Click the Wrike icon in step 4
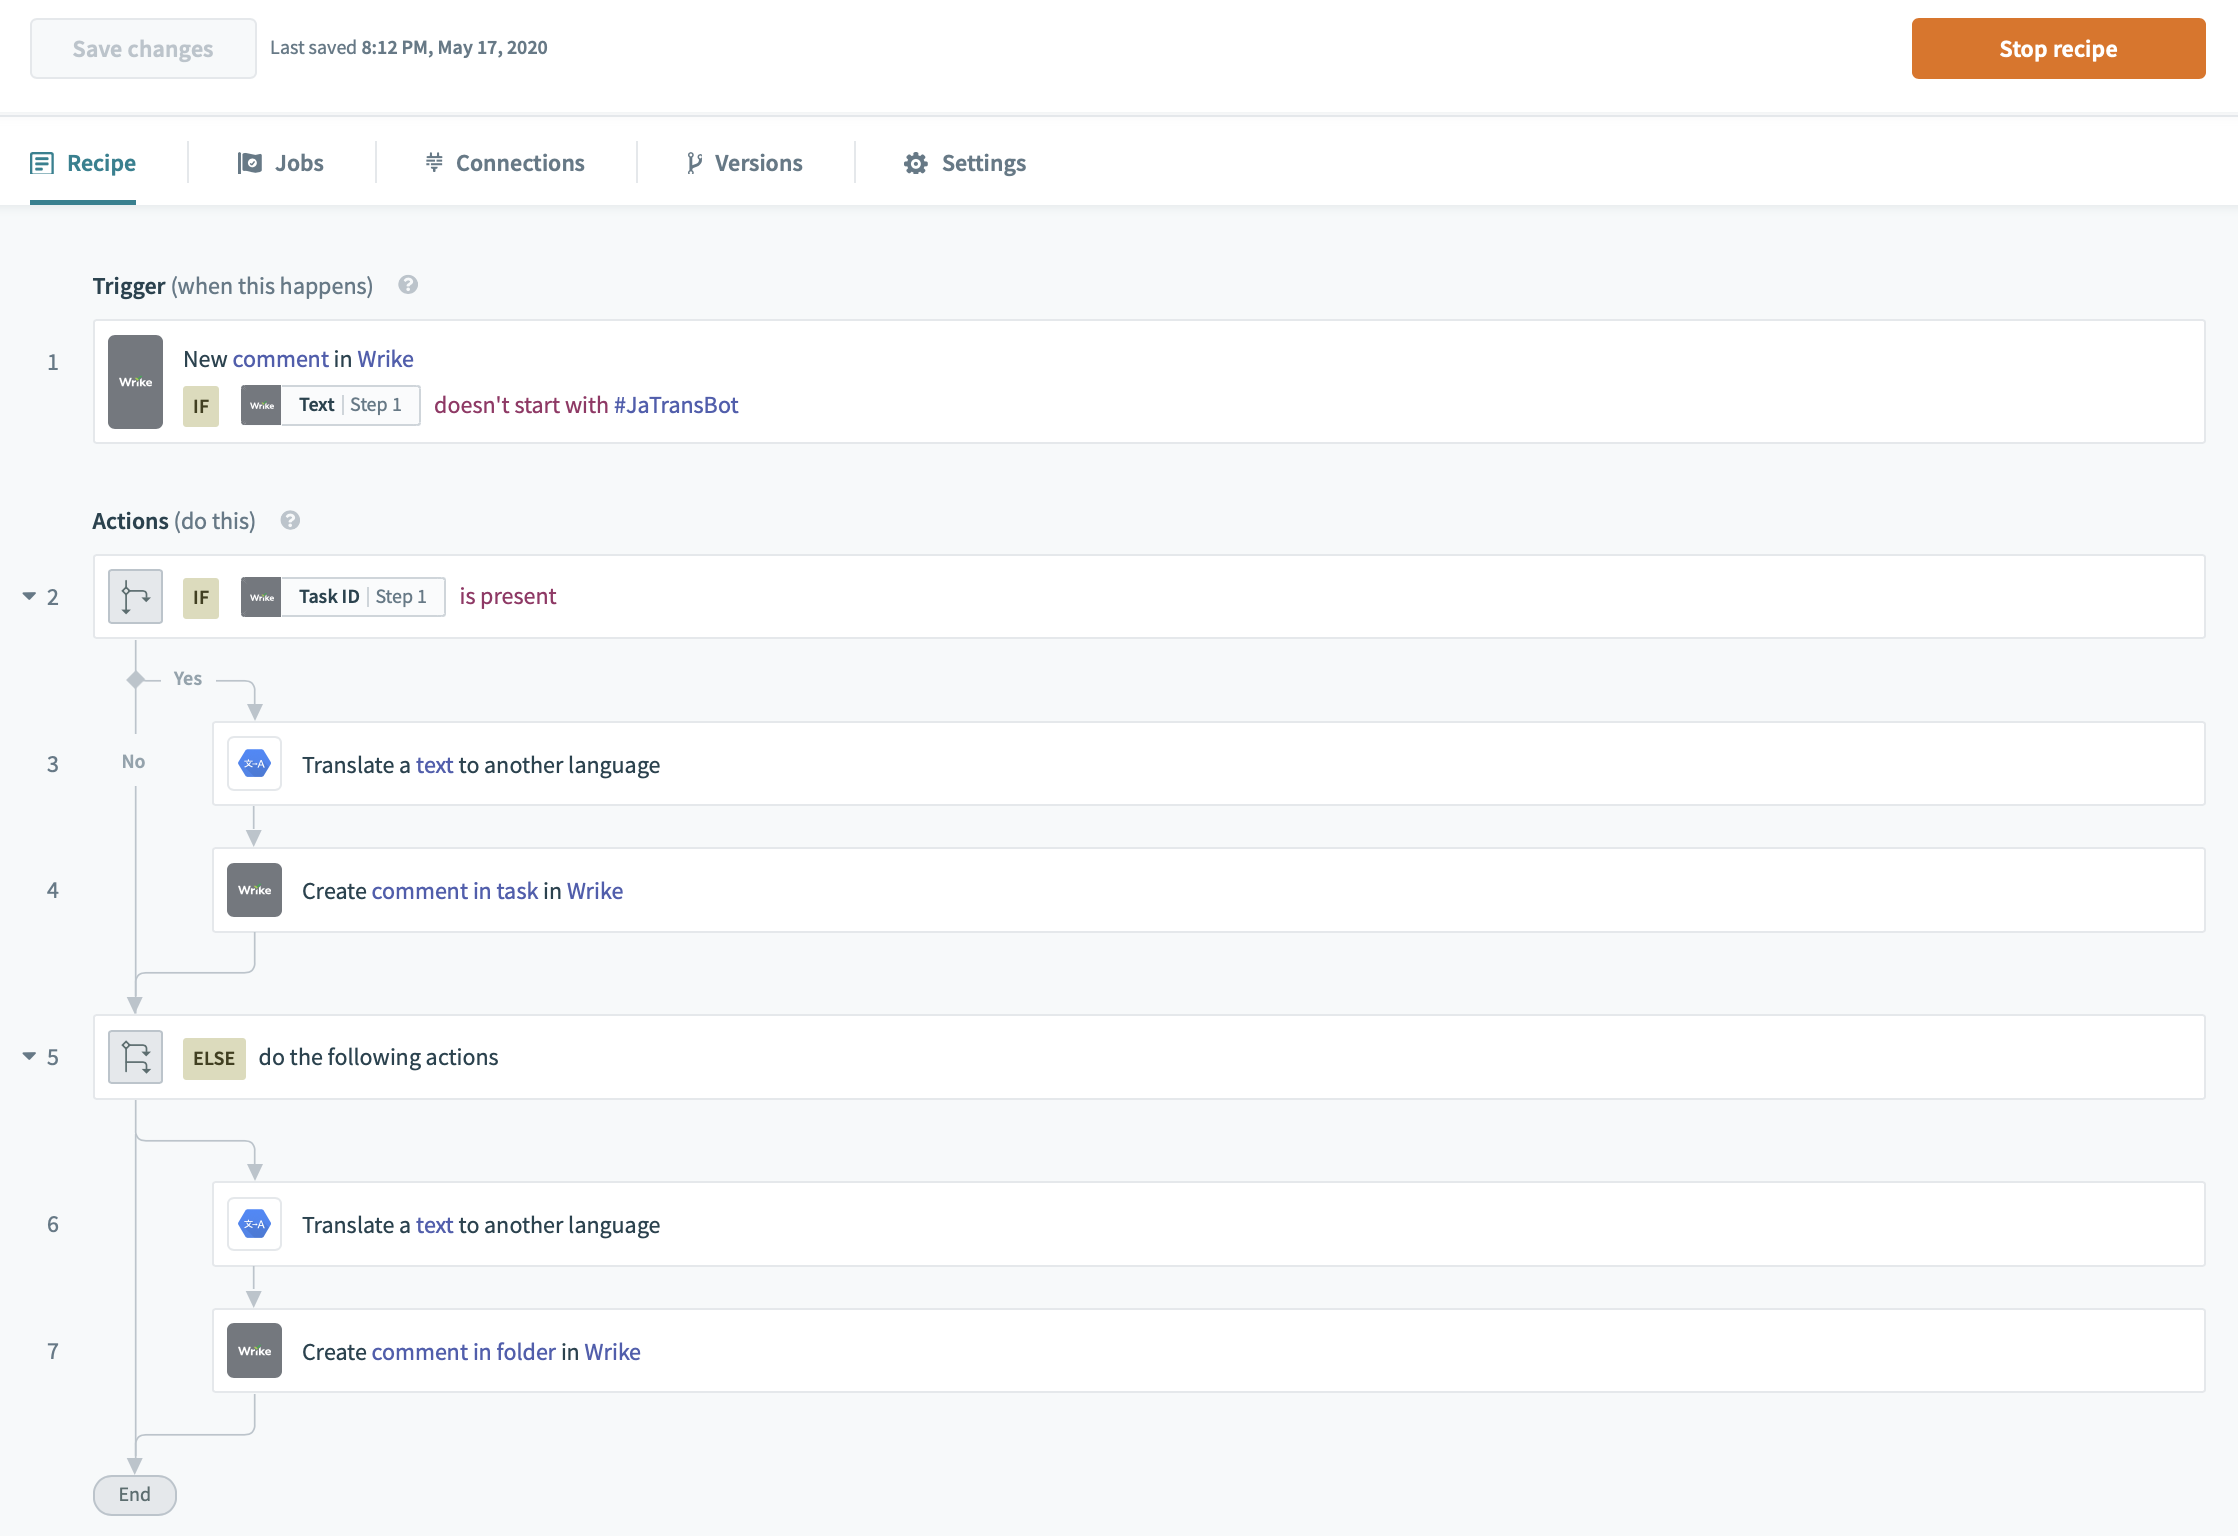The height and width of the screenshot is (1536, 2238). (254, 890)
